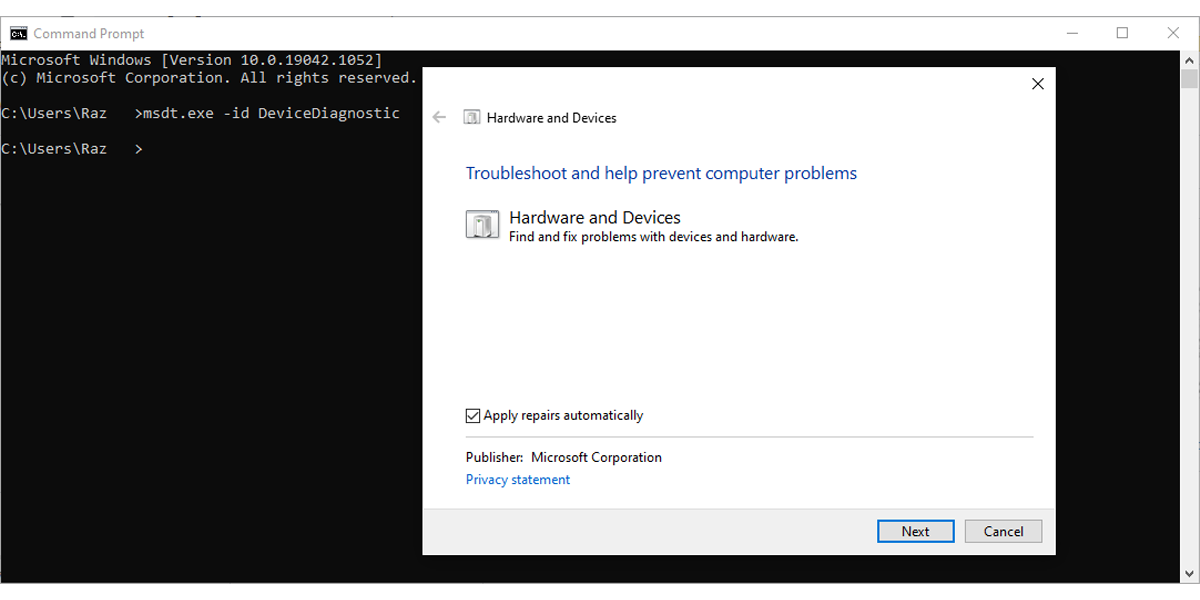
Task: Open the Privacy statement link
Action: 517,479
